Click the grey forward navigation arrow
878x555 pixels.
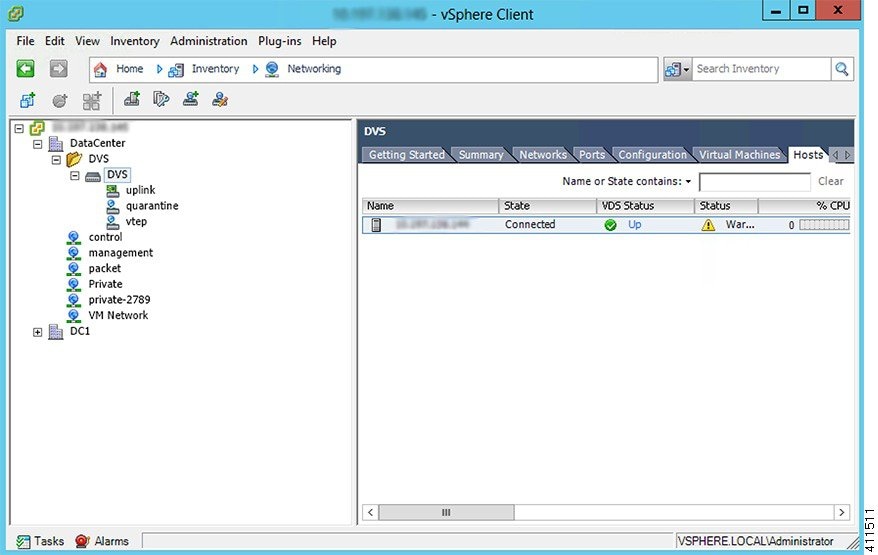(59, 68)
